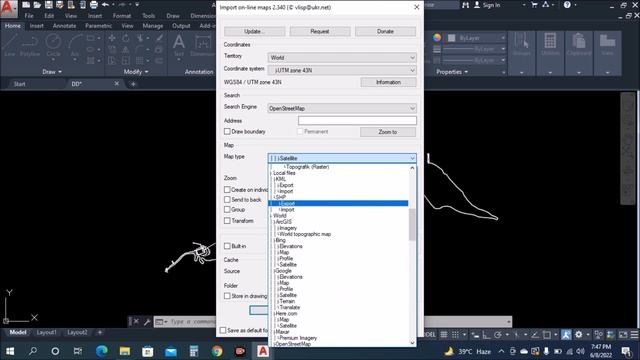This screenshot has width=640, height=360.
Task: Open the Search Engine dropdown OpenStreetMap
Action: (x=342, y=108)
